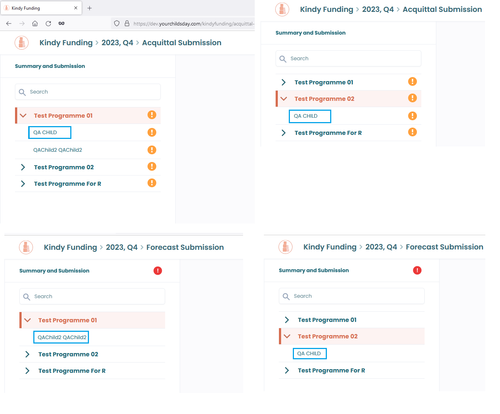Click the padlock icon in the address bar
The image size is (500, 414).
click(127, 23)
